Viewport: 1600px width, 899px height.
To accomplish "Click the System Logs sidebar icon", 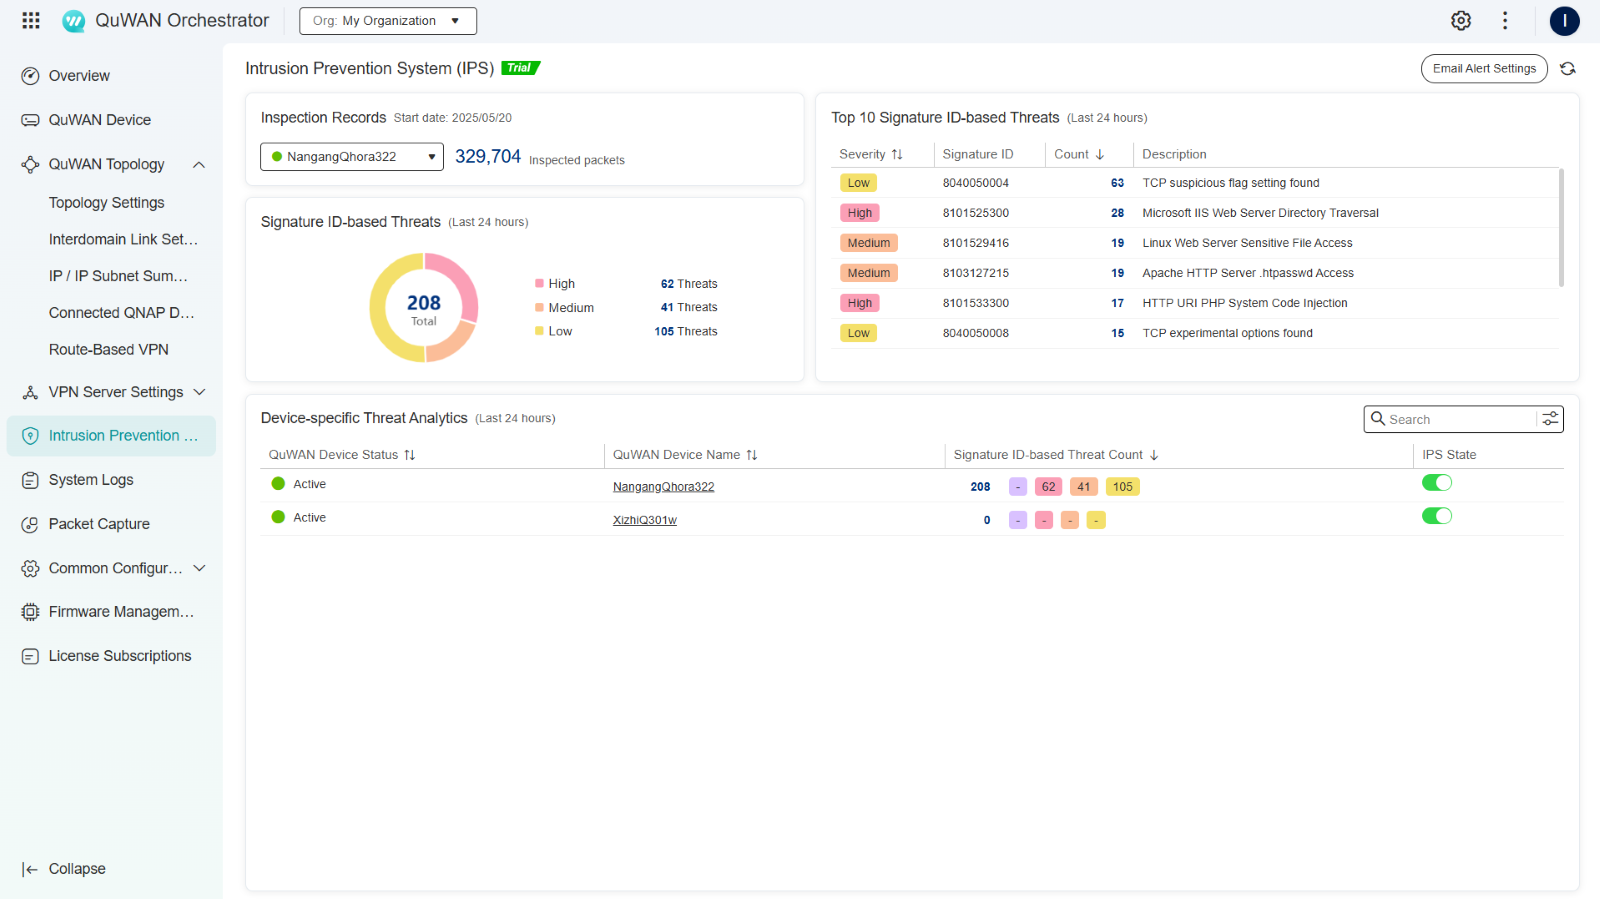I will click(31, 480).
